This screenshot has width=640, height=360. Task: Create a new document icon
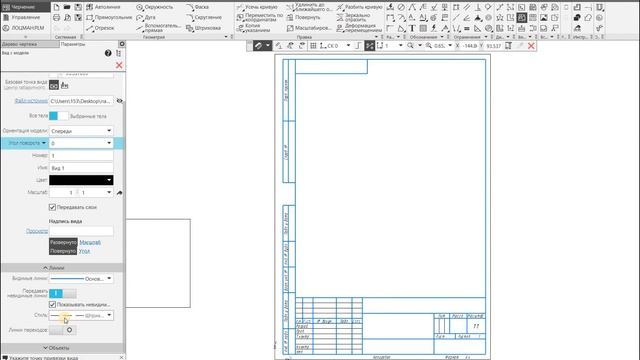point(56,7)
